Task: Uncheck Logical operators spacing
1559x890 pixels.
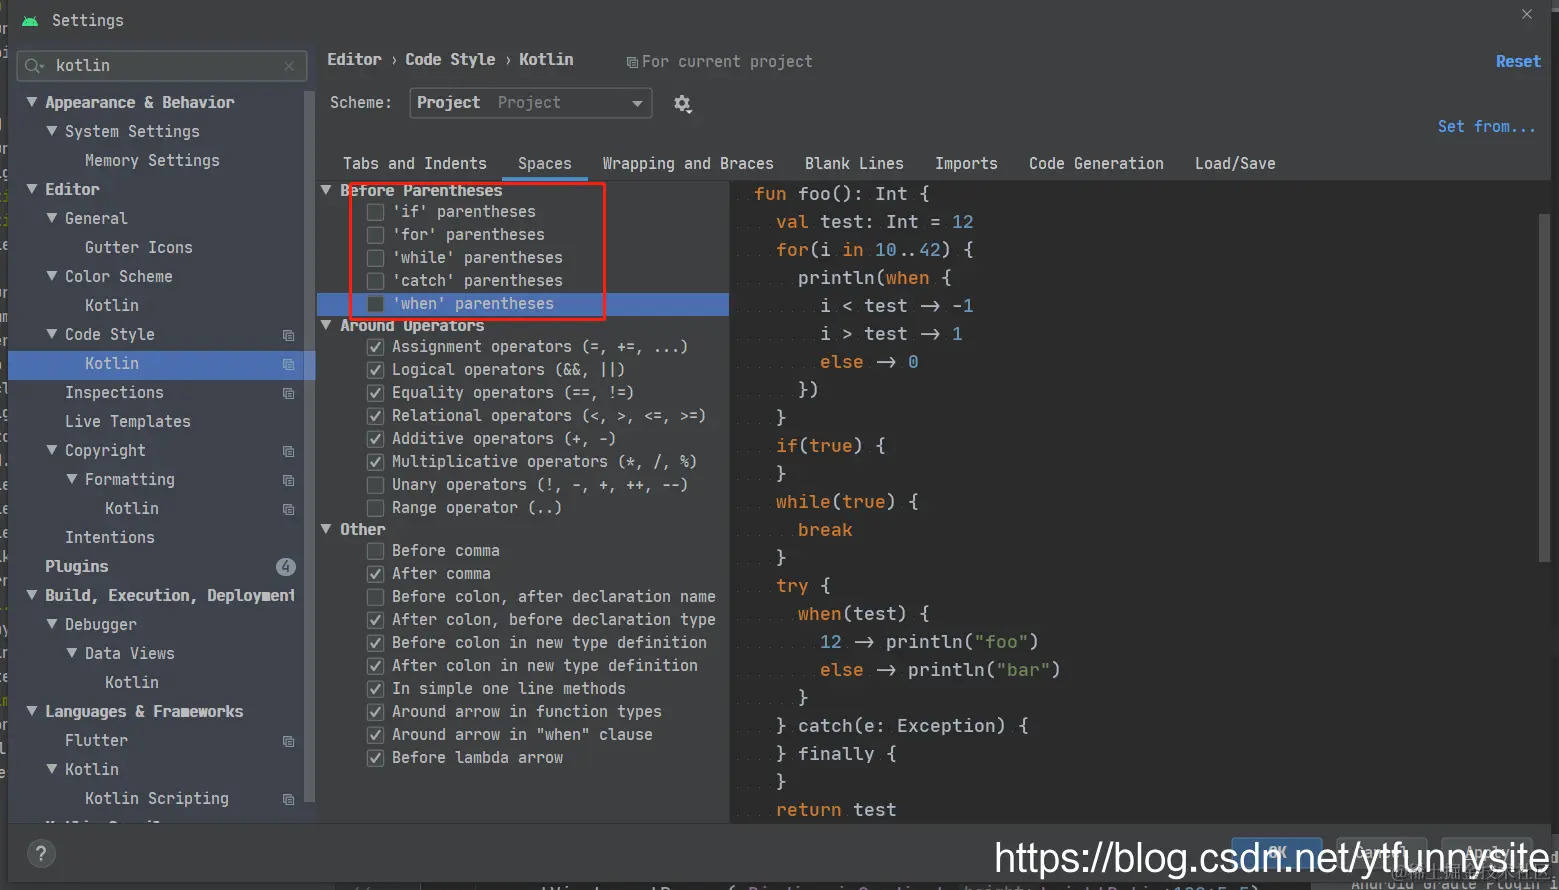Action: 375,370
